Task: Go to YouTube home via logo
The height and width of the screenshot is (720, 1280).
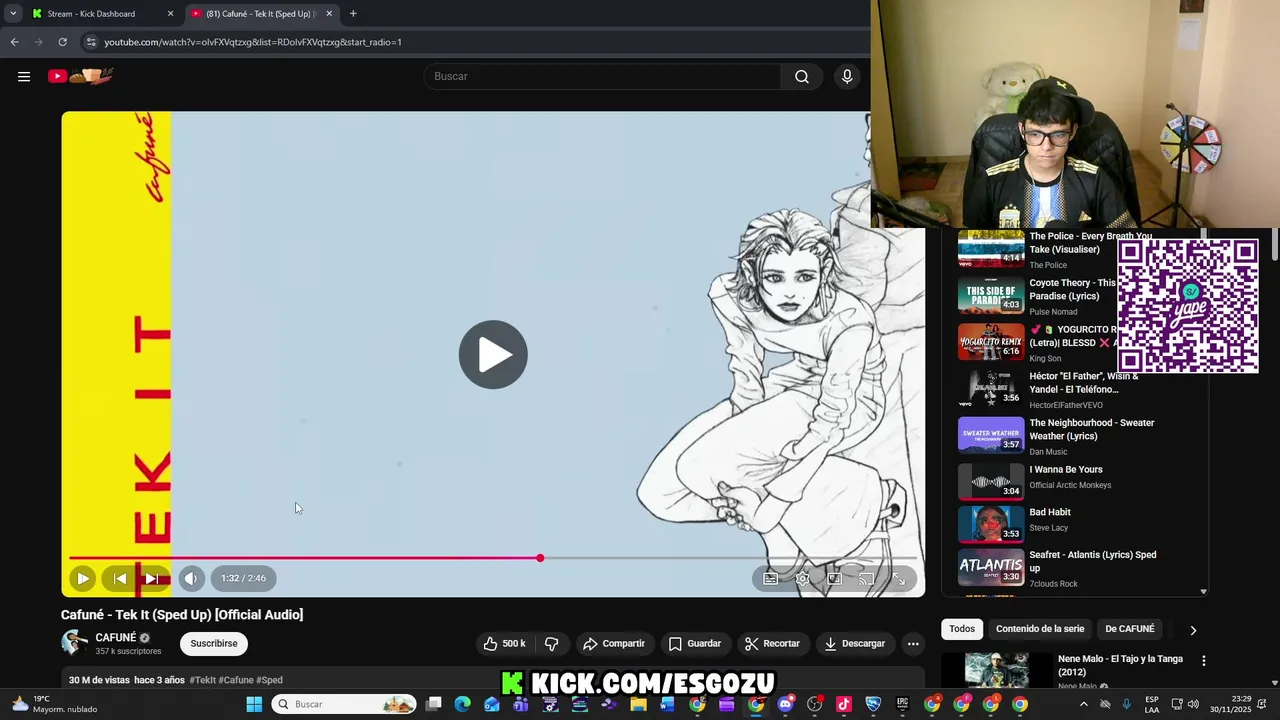Action: point(81,76)
